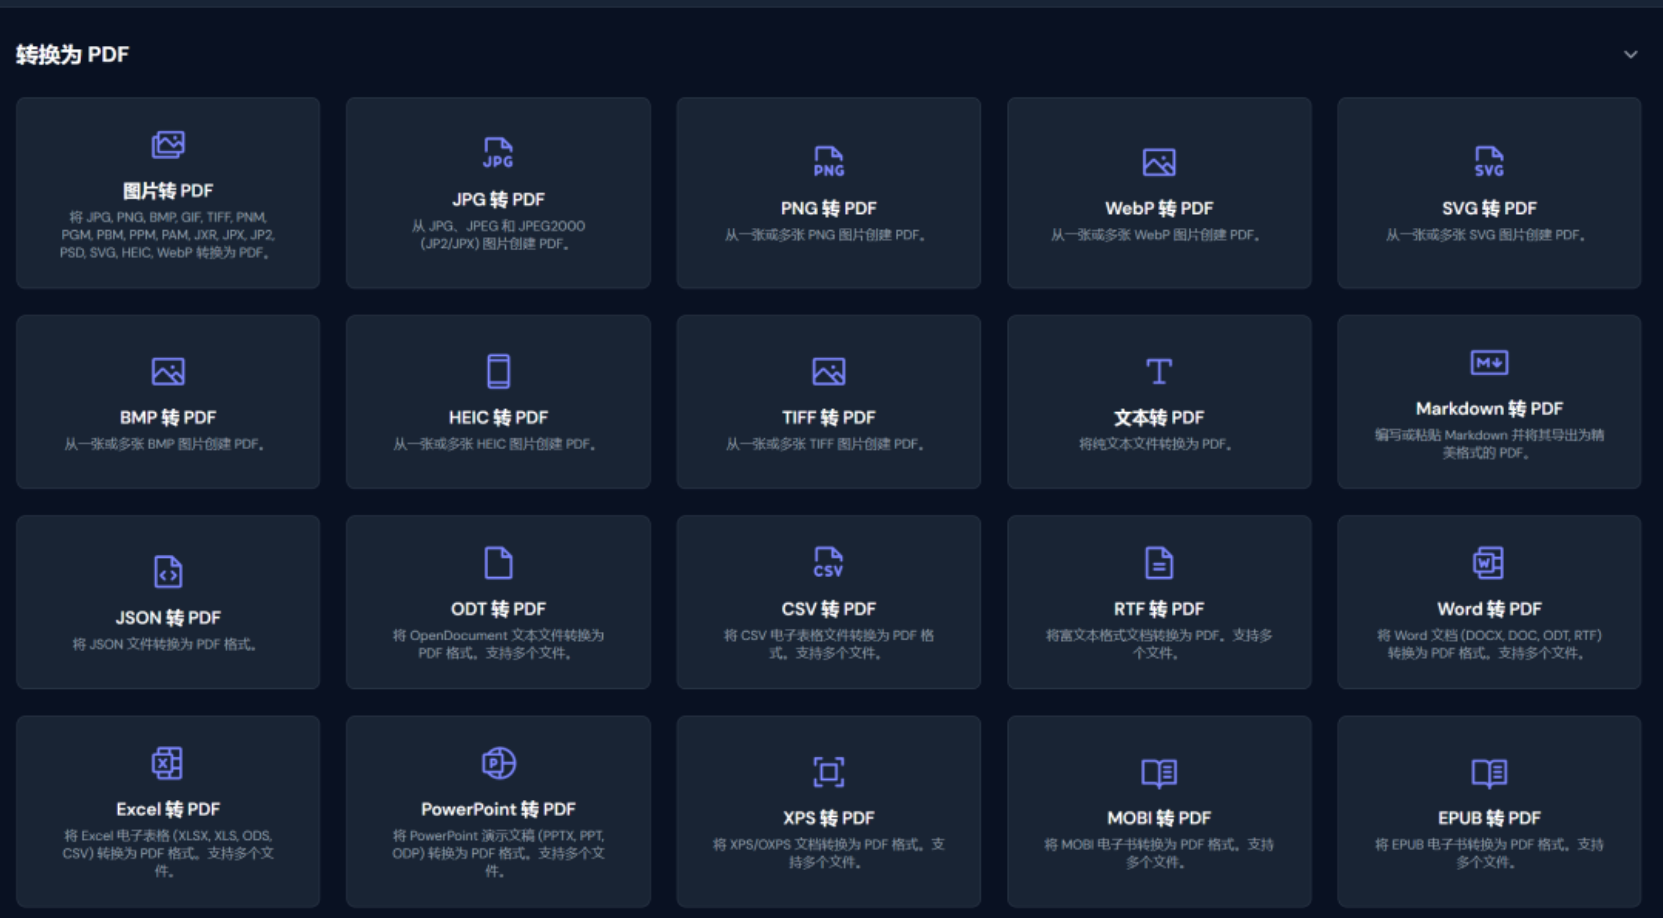The width and height of the screenshot is (1663, 918).
Task: Select the 文本转 PDF title
Action: pos(1159,417)
